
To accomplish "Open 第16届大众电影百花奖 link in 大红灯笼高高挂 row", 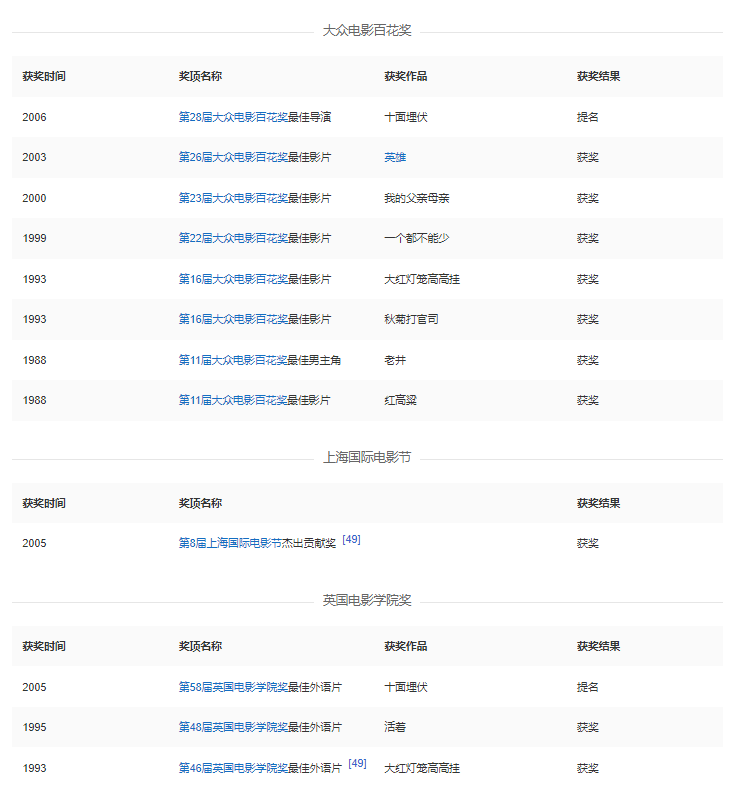I will [x=233, y=279].
